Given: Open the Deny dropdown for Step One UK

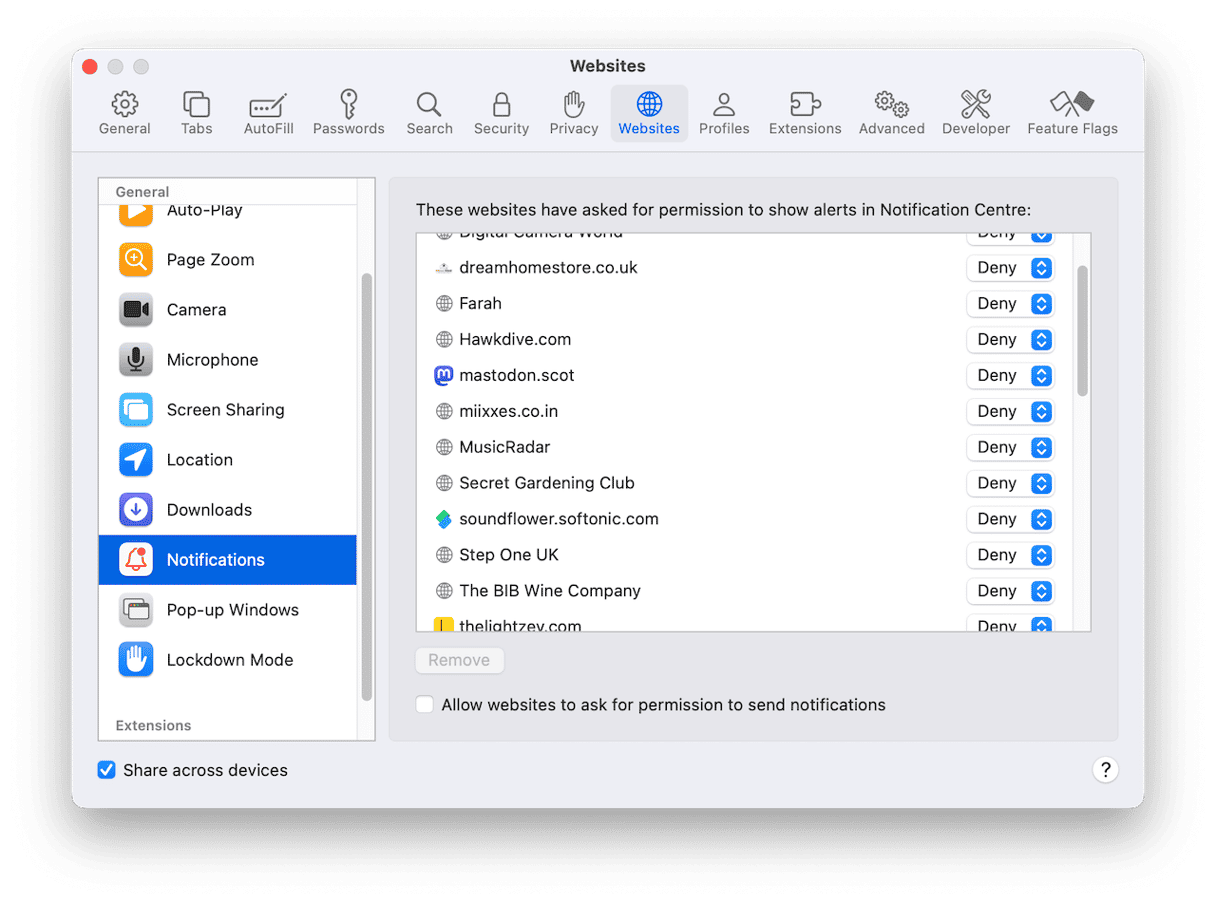Looking at the screenshot, I should click(1010, 555).
